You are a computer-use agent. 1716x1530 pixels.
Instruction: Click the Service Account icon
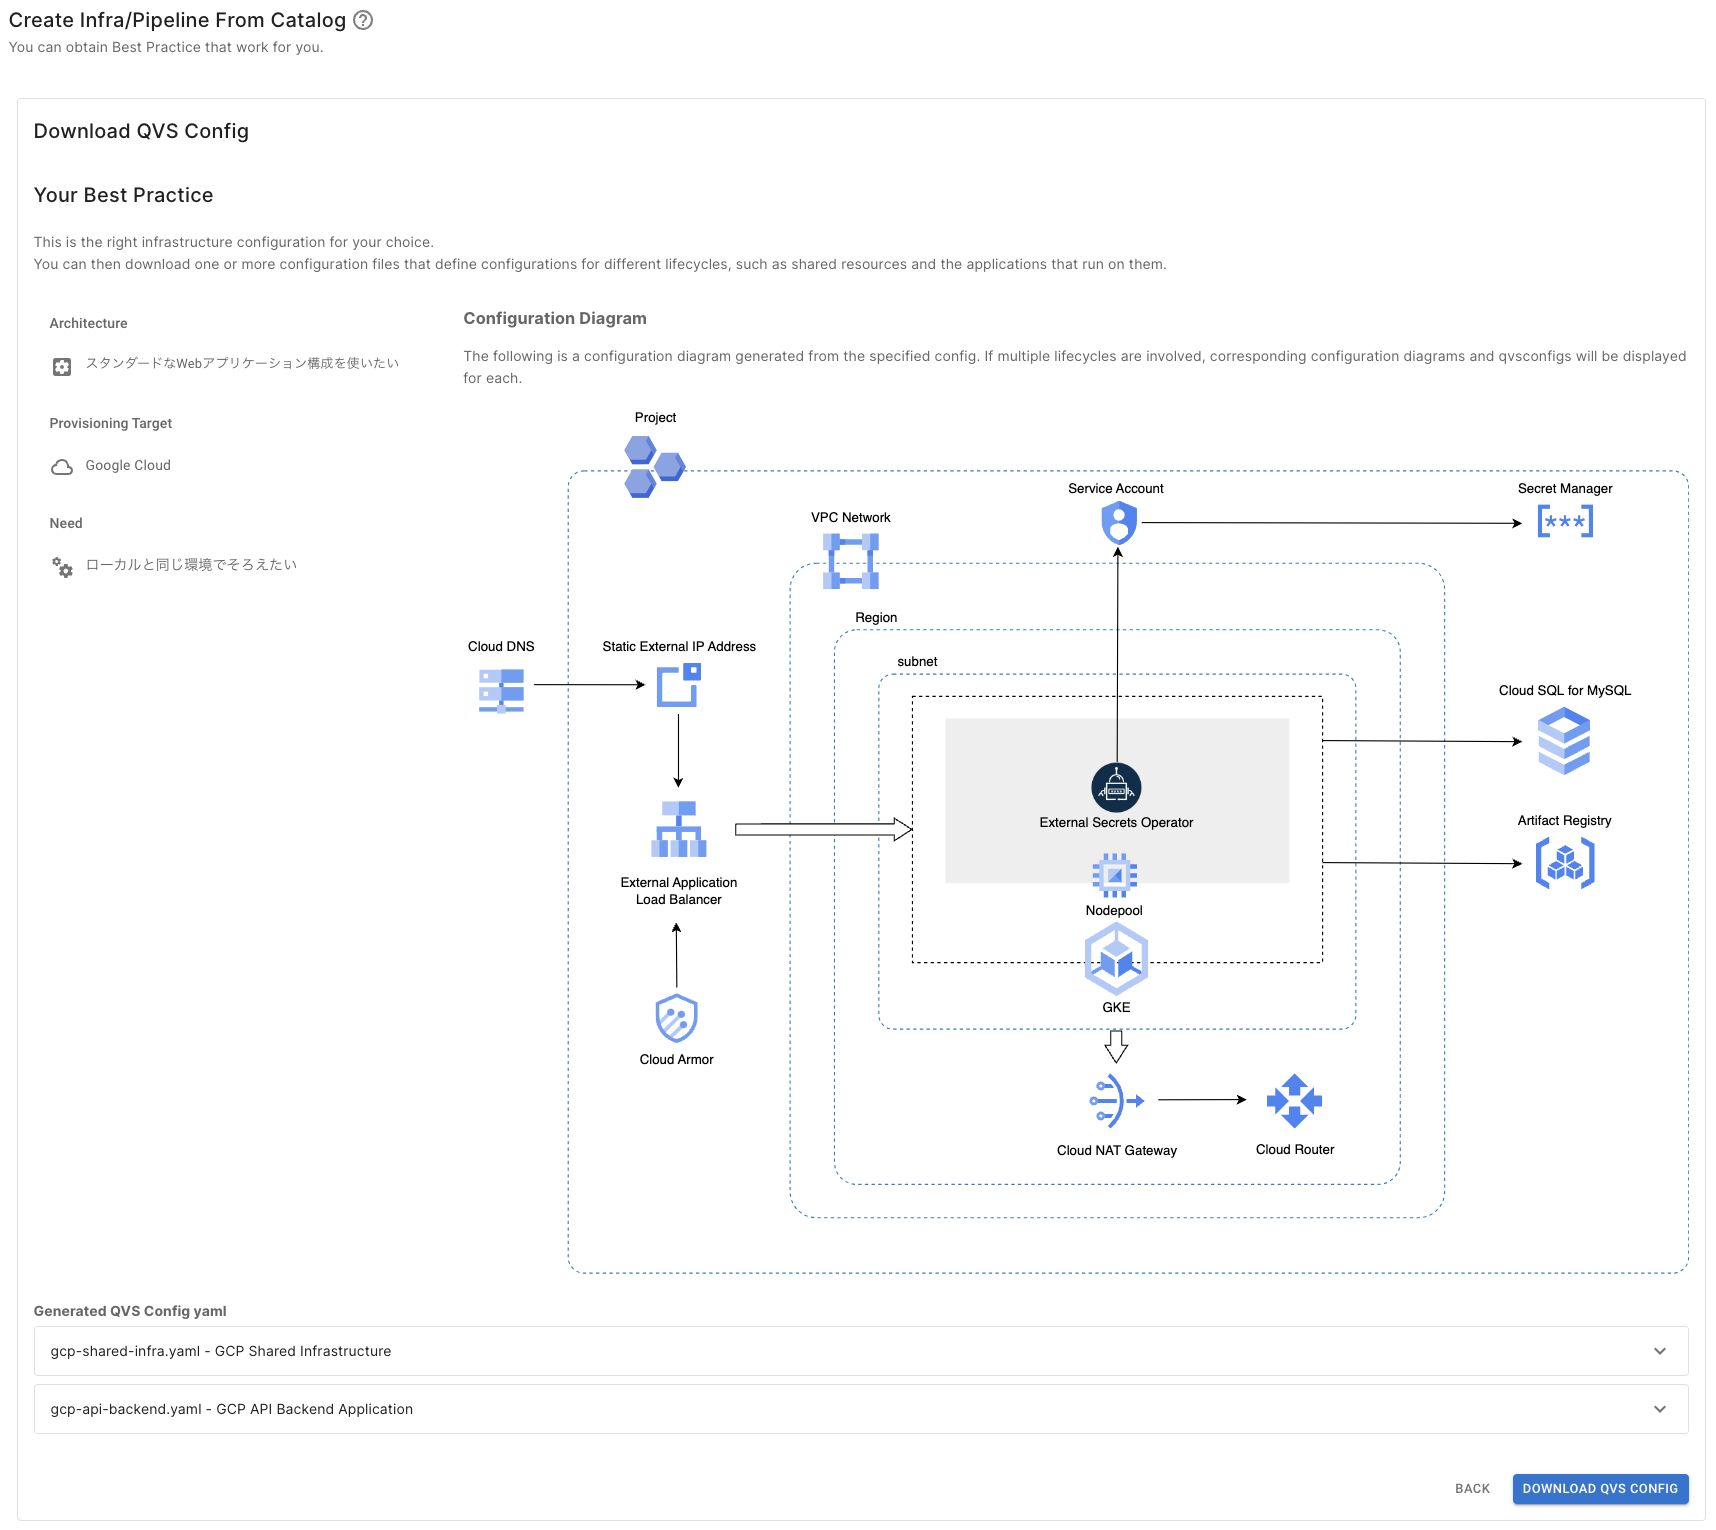(1118, 523)
